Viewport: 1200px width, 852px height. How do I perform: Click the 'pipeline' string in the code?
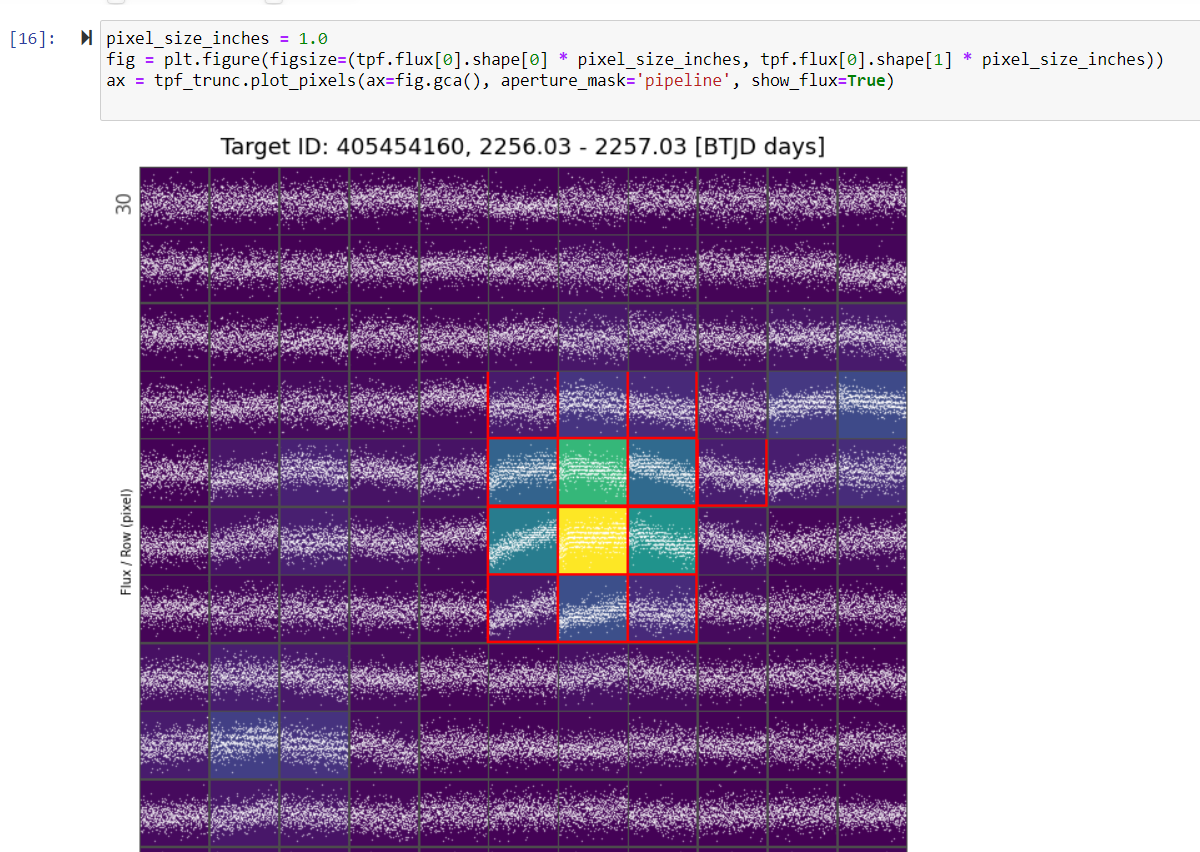685,81
